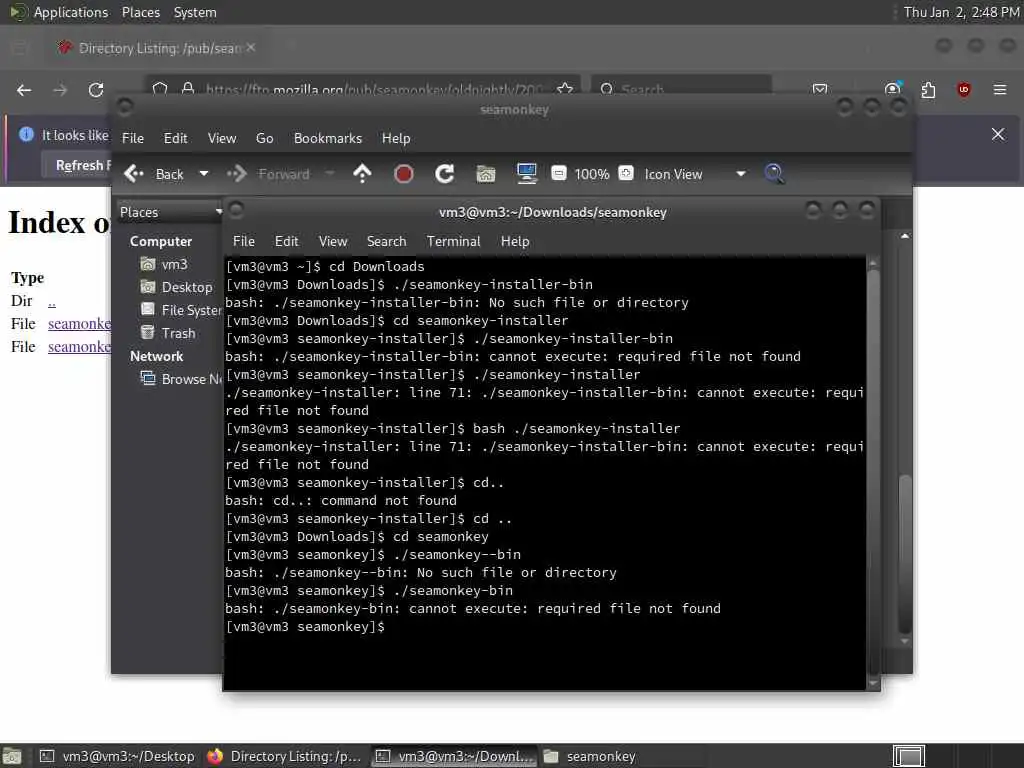The width and height of the screenshot is (1024, 768).
Task: Stop loading with the red Stop icon
Action: click(x=404, y=174)
